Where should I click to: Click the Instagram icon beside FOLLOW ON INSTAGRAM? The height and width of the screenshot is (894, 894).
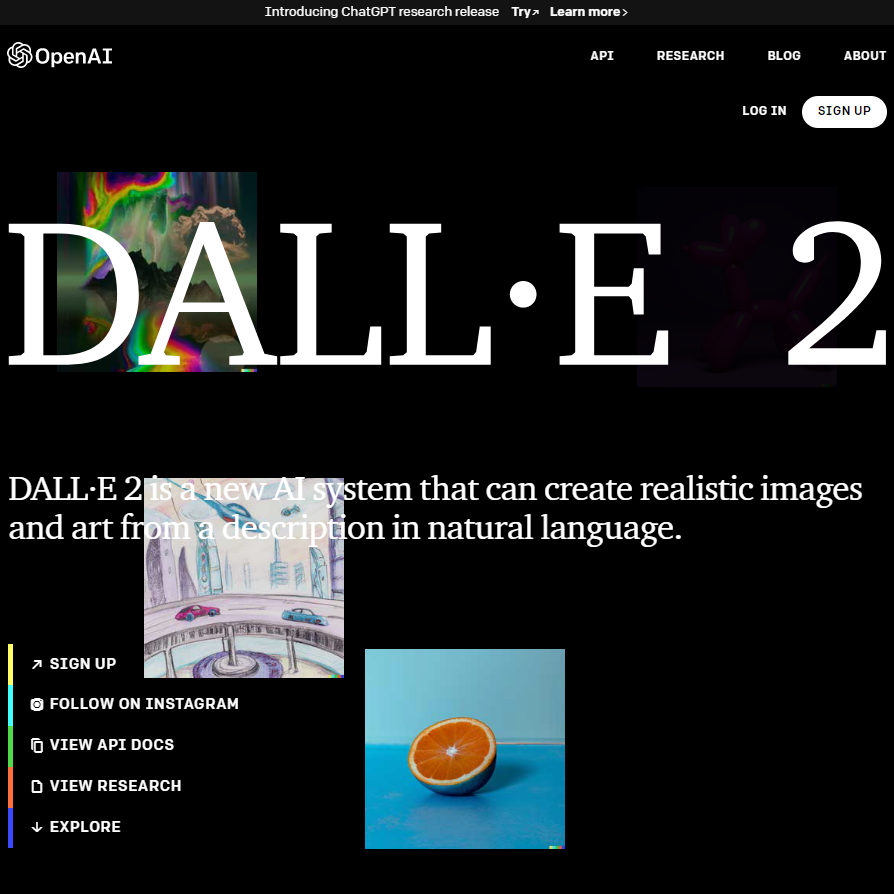pos(36,704)
